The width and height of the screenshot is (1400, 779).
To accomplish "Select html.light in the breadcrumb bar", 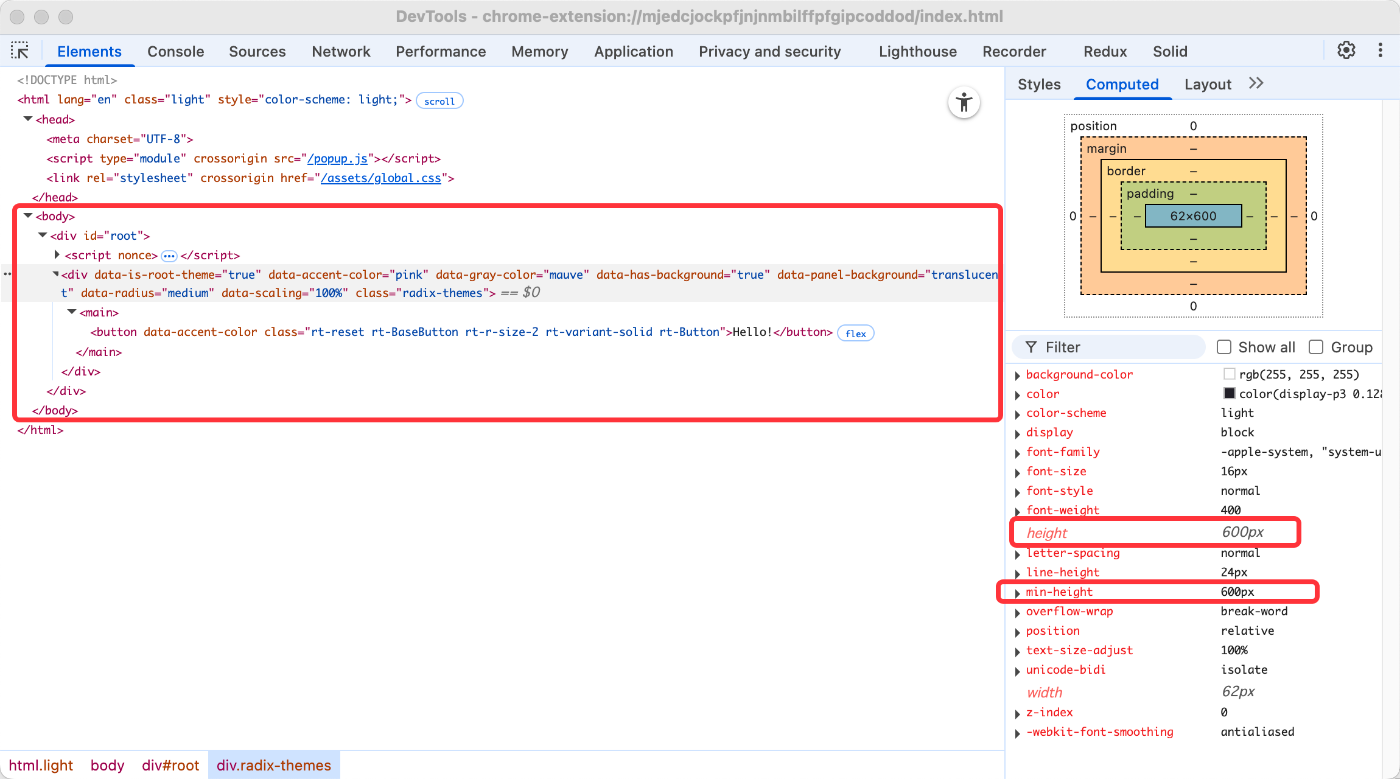I will pyautogui.click(x=41, y=765).
